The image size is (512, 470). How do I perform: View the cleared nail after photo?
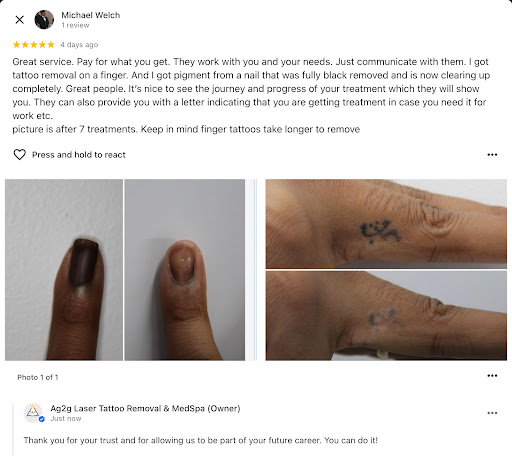tap(185, 270)
